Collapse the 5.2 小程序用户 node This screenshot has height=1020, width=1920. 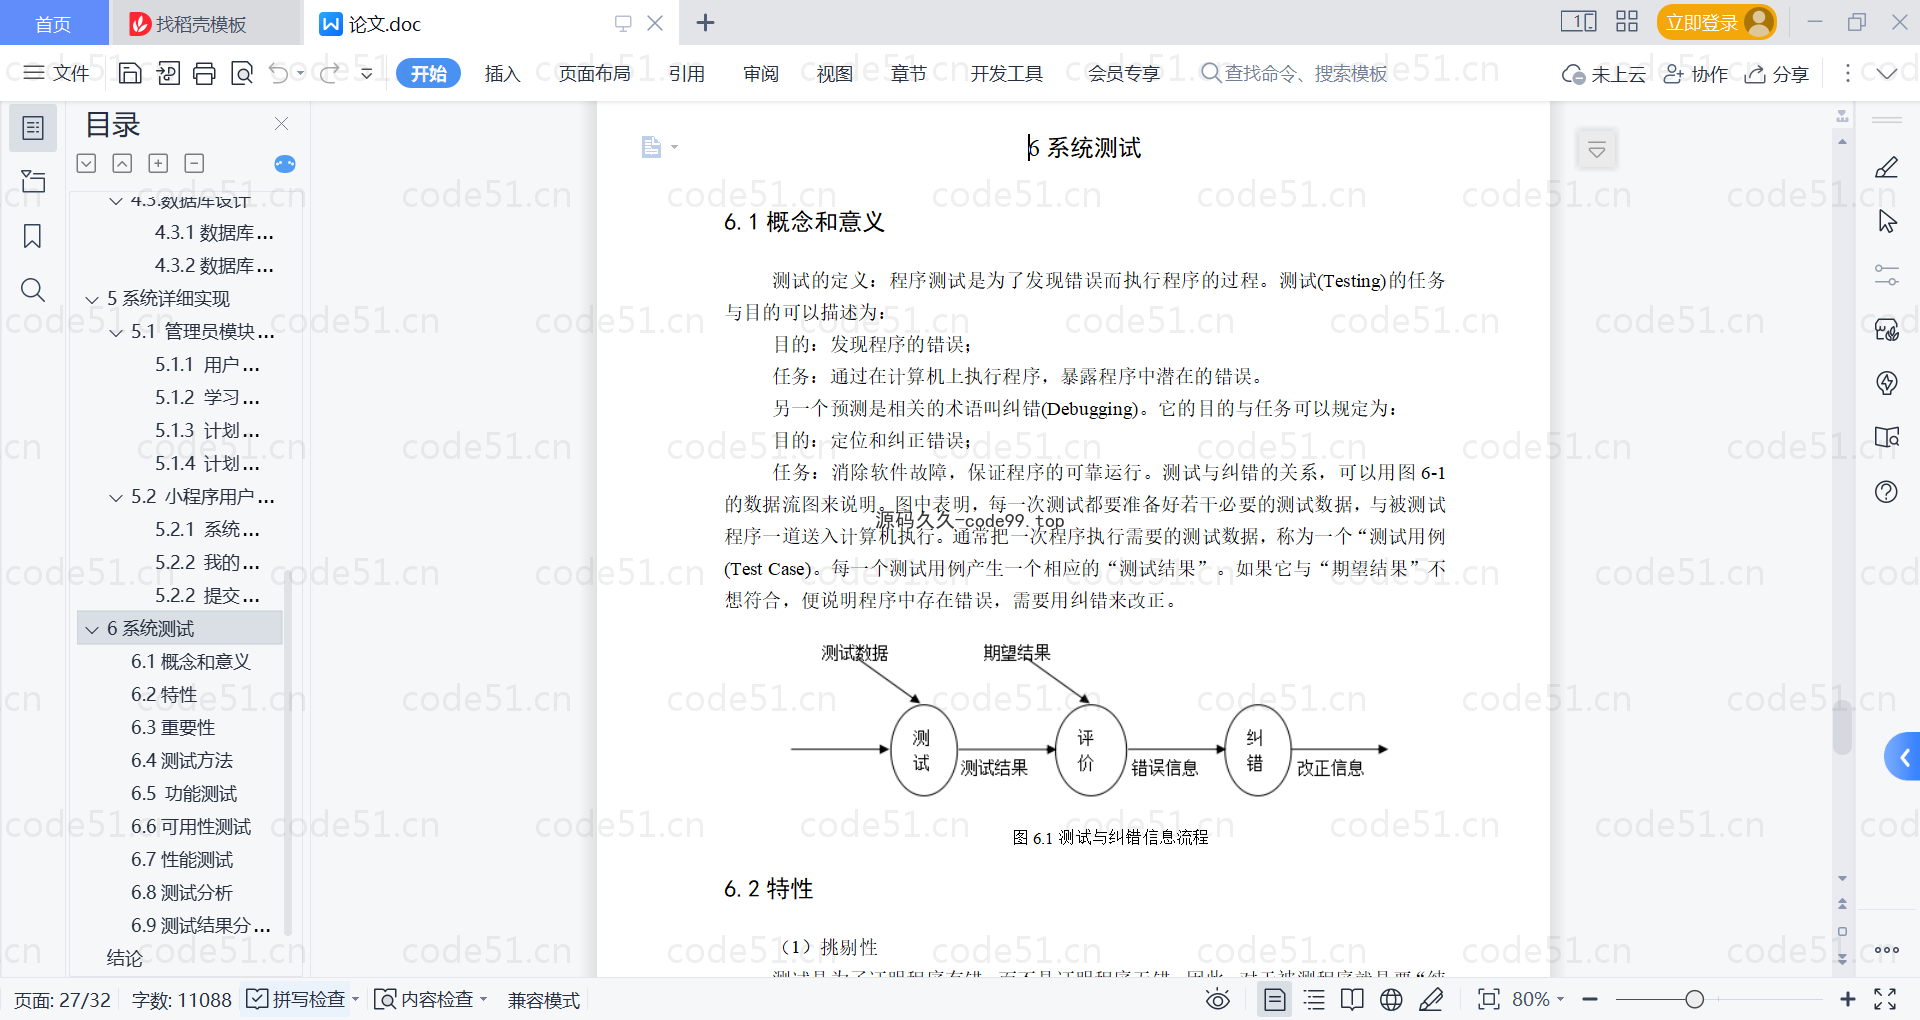(116, 497)
